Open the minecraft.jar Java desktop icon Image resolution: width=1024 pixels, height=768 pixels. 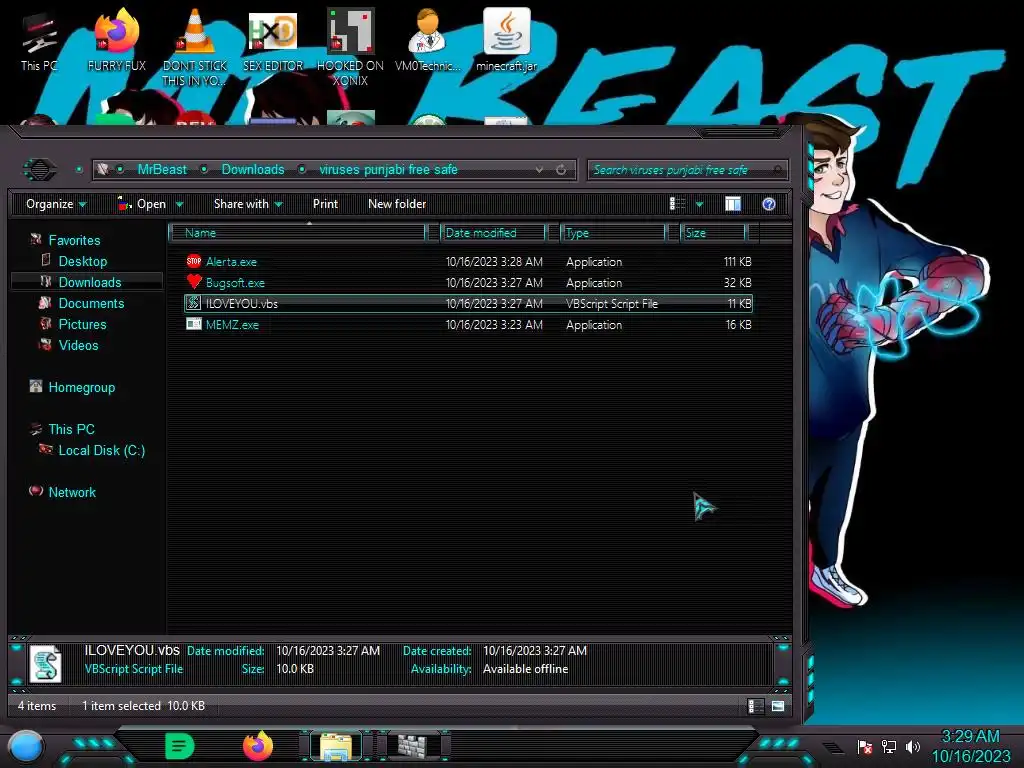point(506,42)
